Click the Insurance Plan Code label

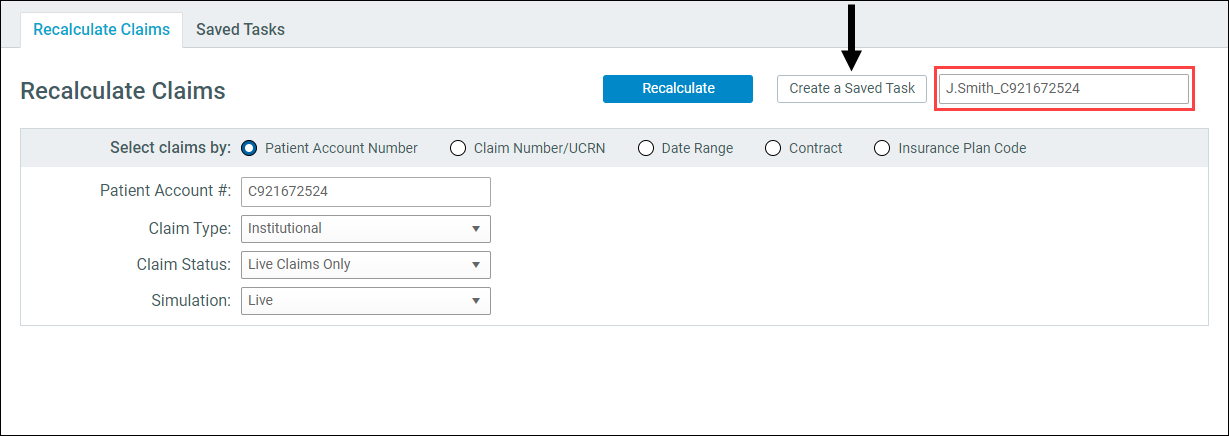click(962, 148)
